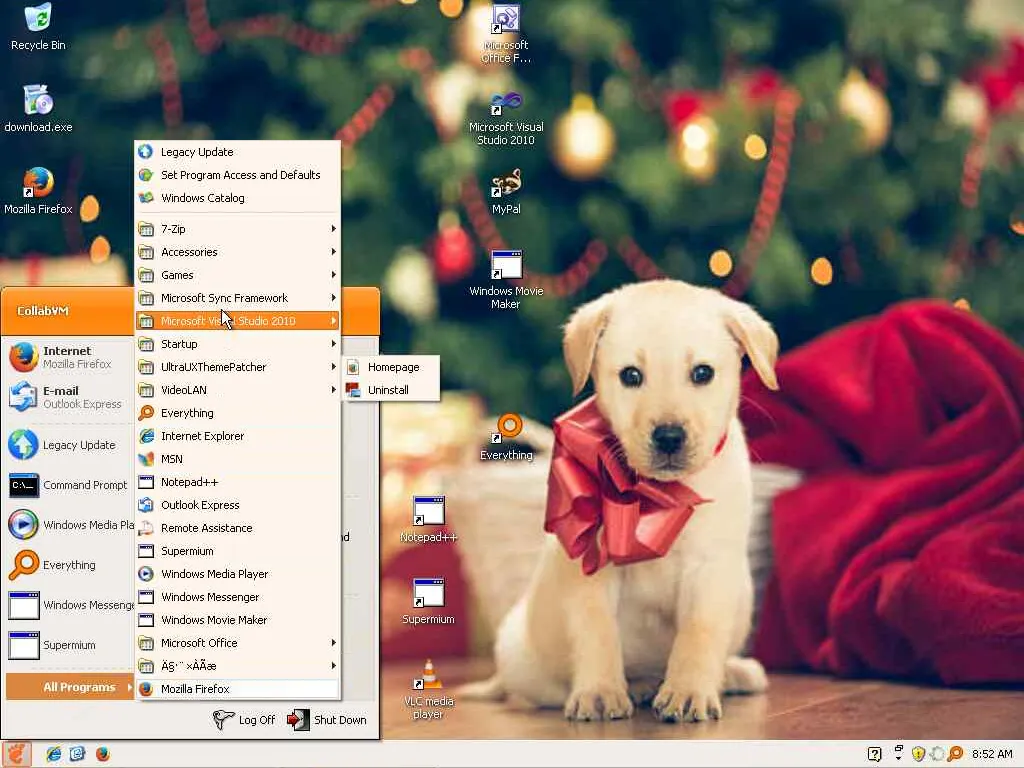
Task: Expand the garbled-name program folder
Action: point(238,665)
